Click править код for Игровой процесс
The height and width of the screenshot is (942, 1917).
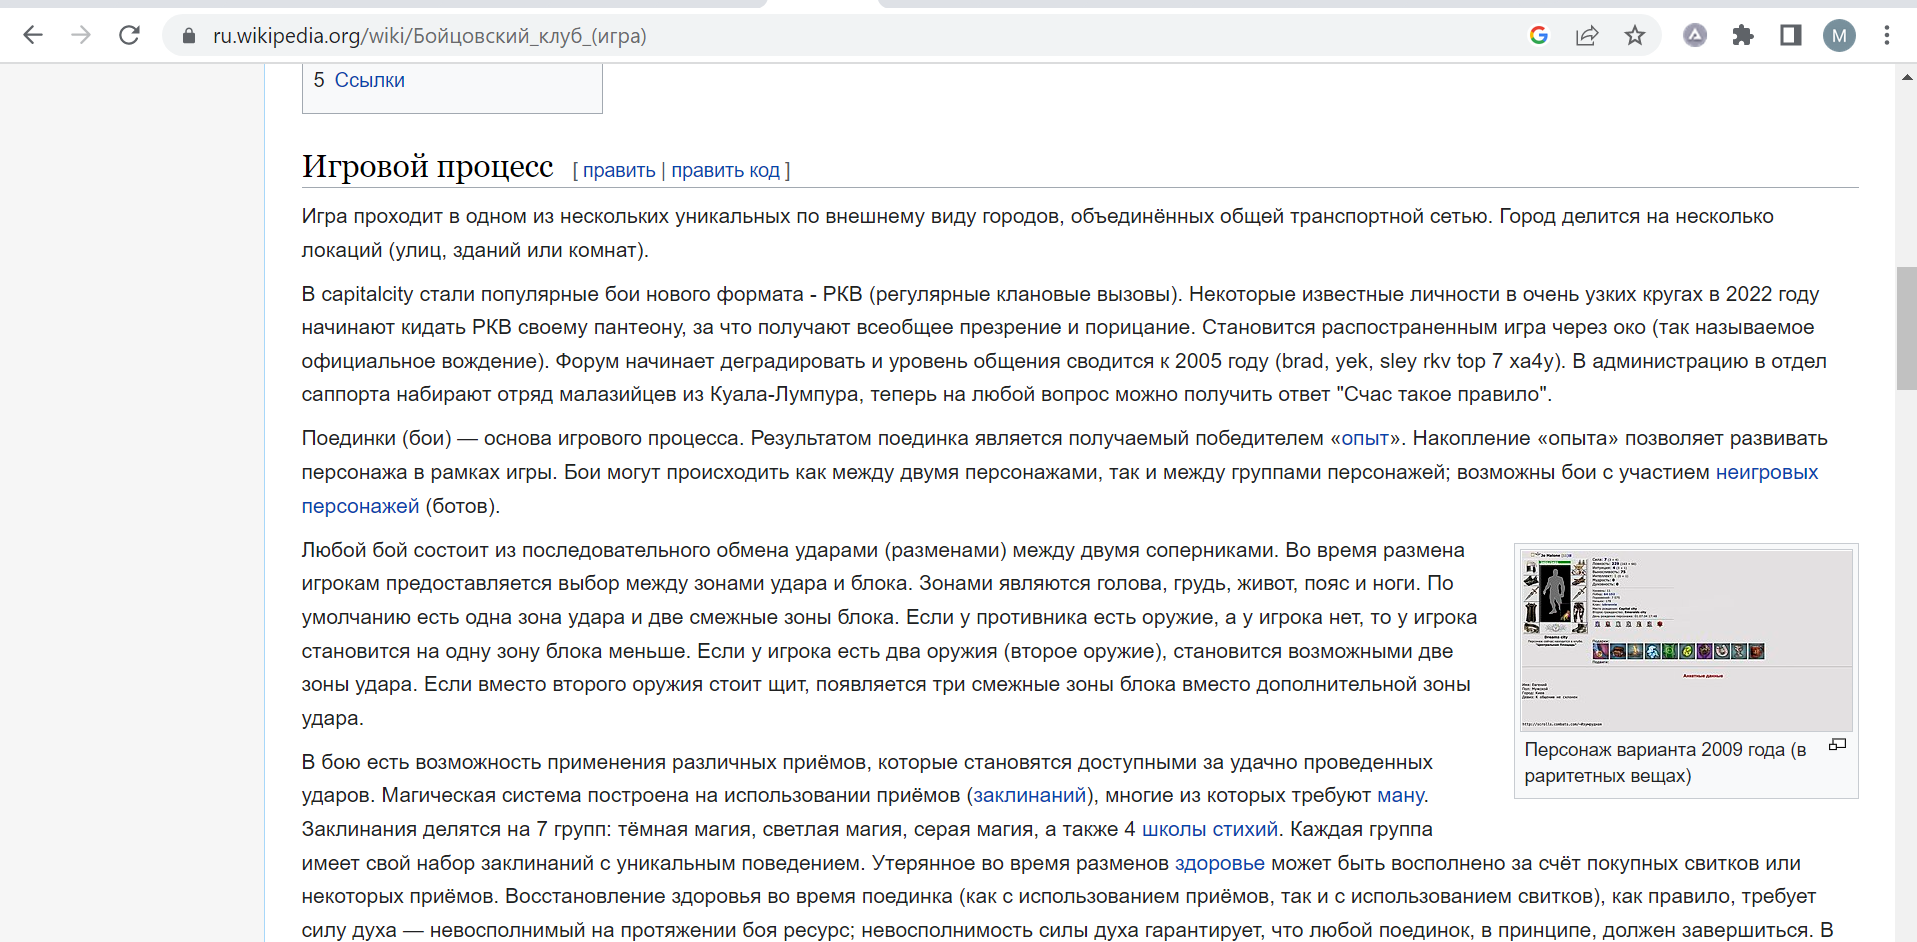coord(725,170)
